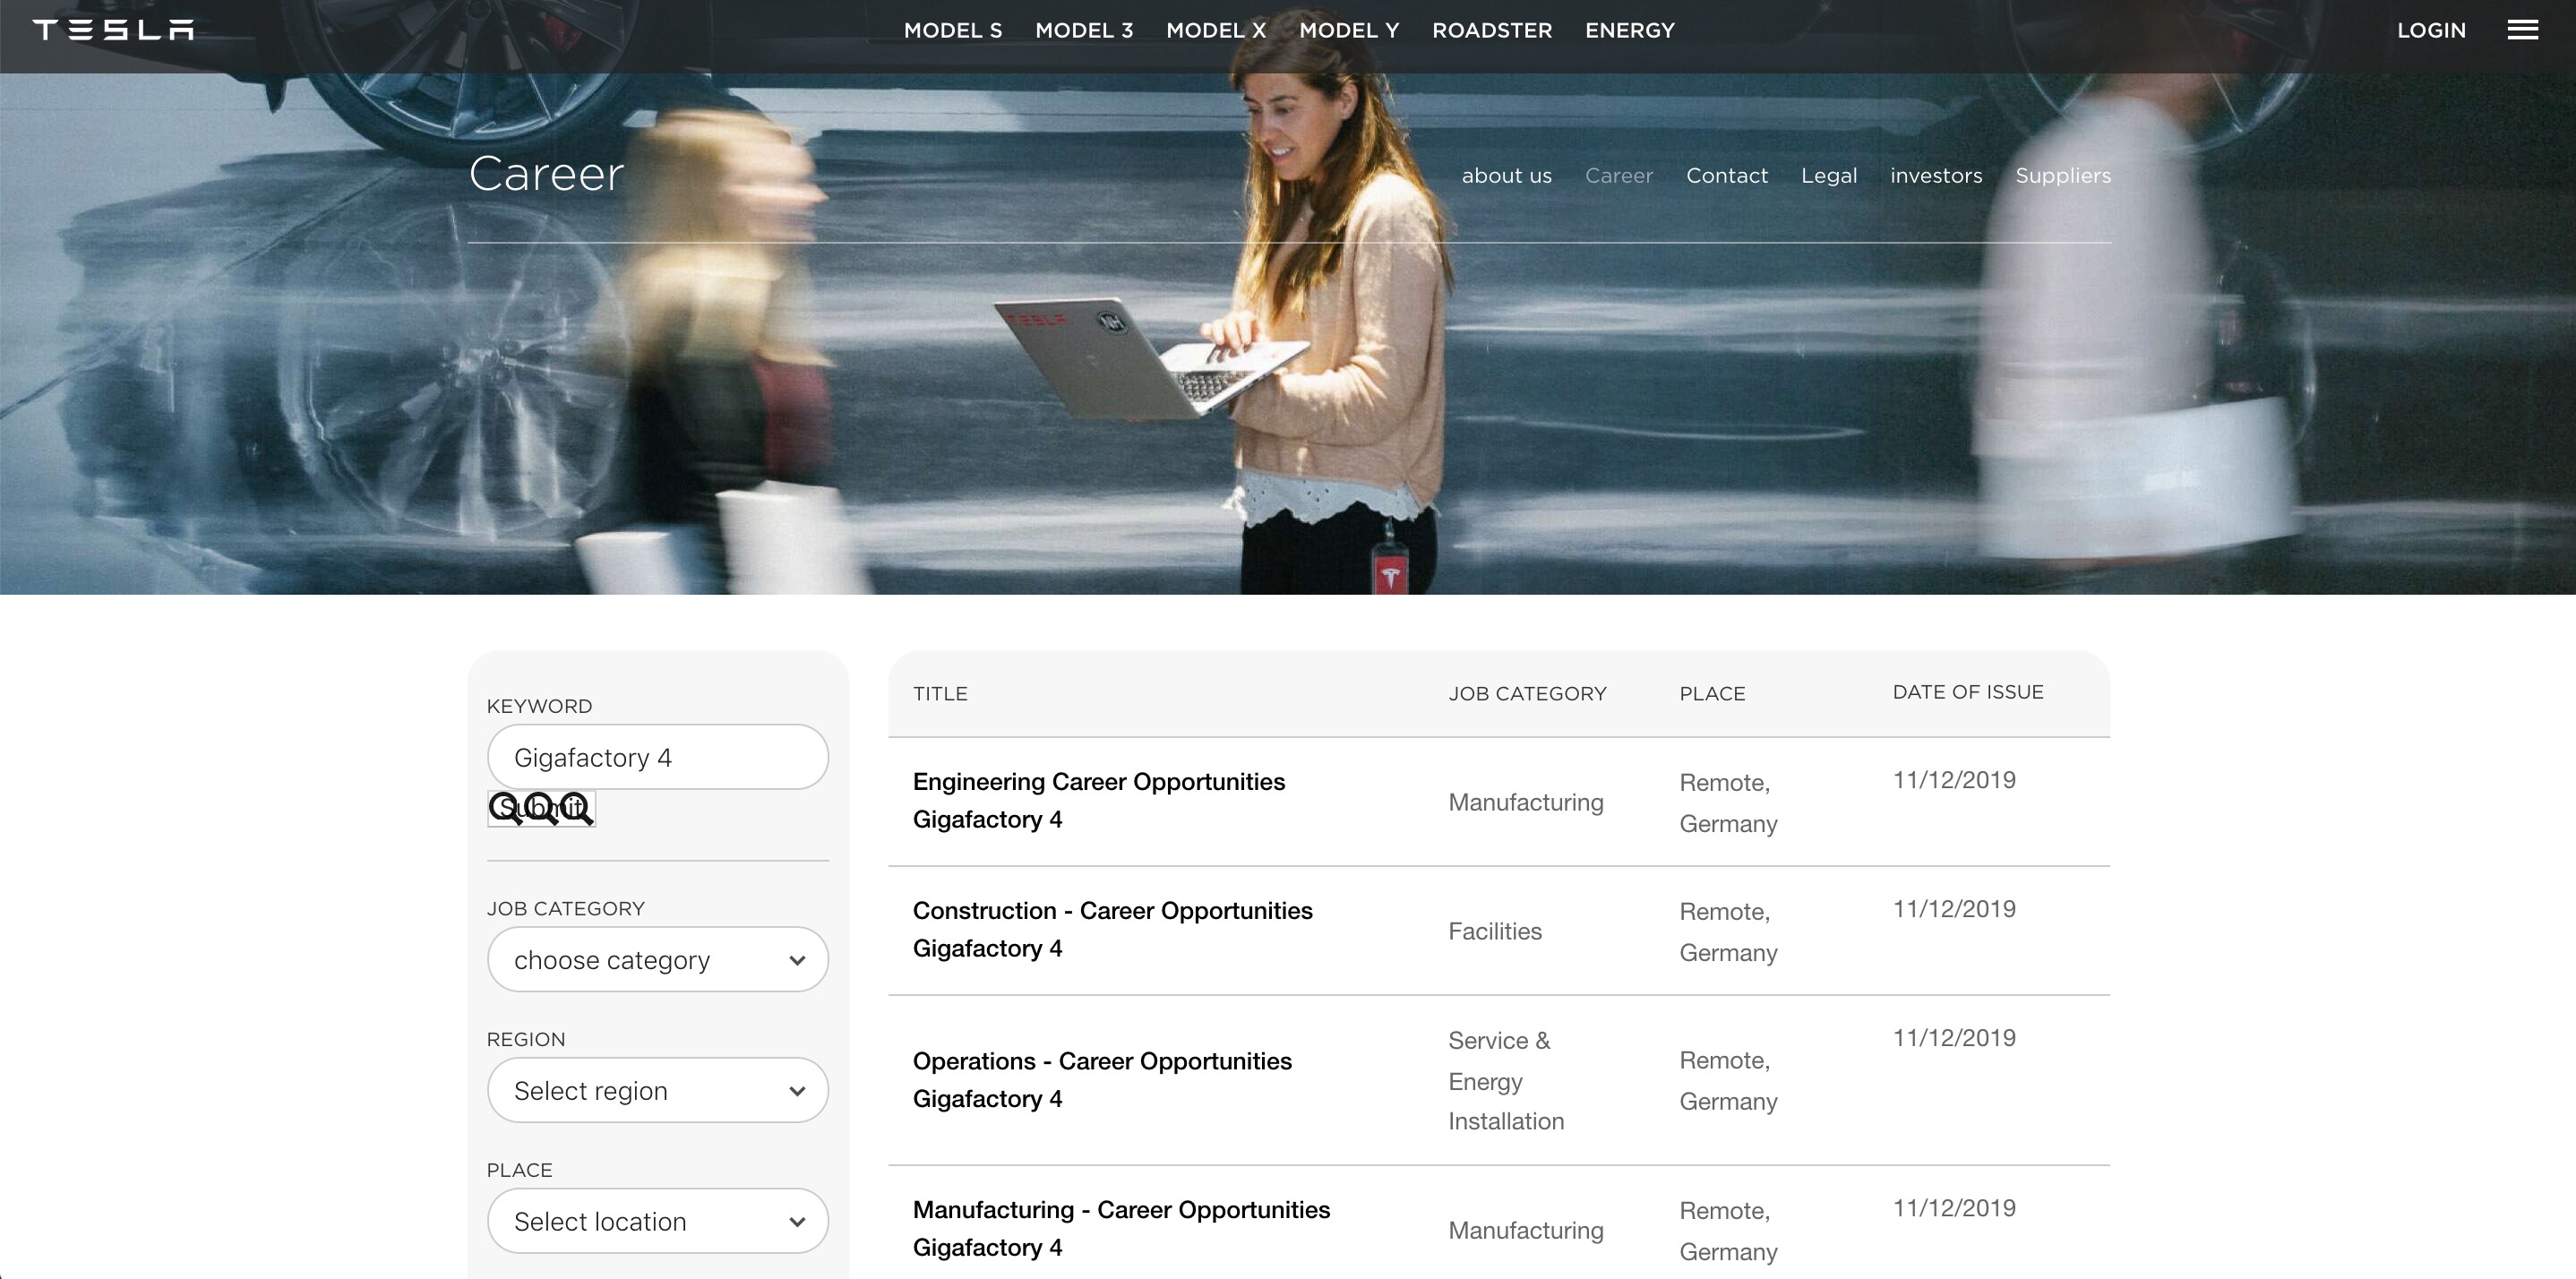This screenshot has width=2576, height=1279.
Task: Expand the choose category dropdown
Action: pyautogui.click(x=657, y=960)
